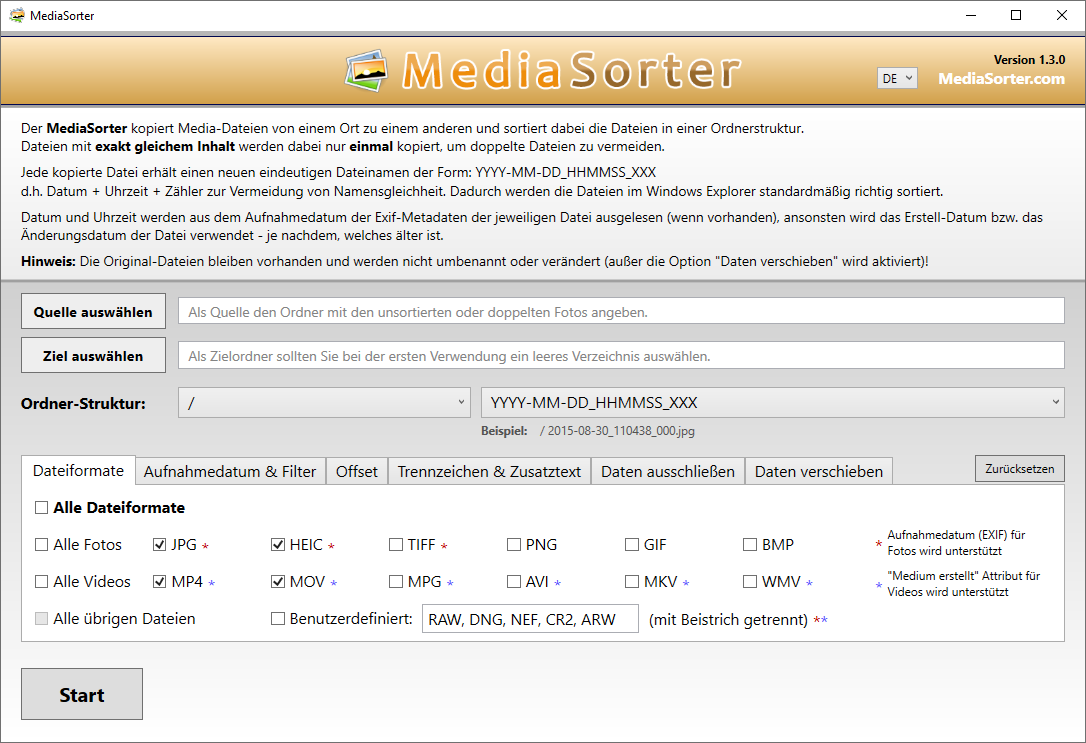Toggle the Alle Dateiformate checkbox
The width and height of the screenshot is (1086, 743).
click(42, 508)
